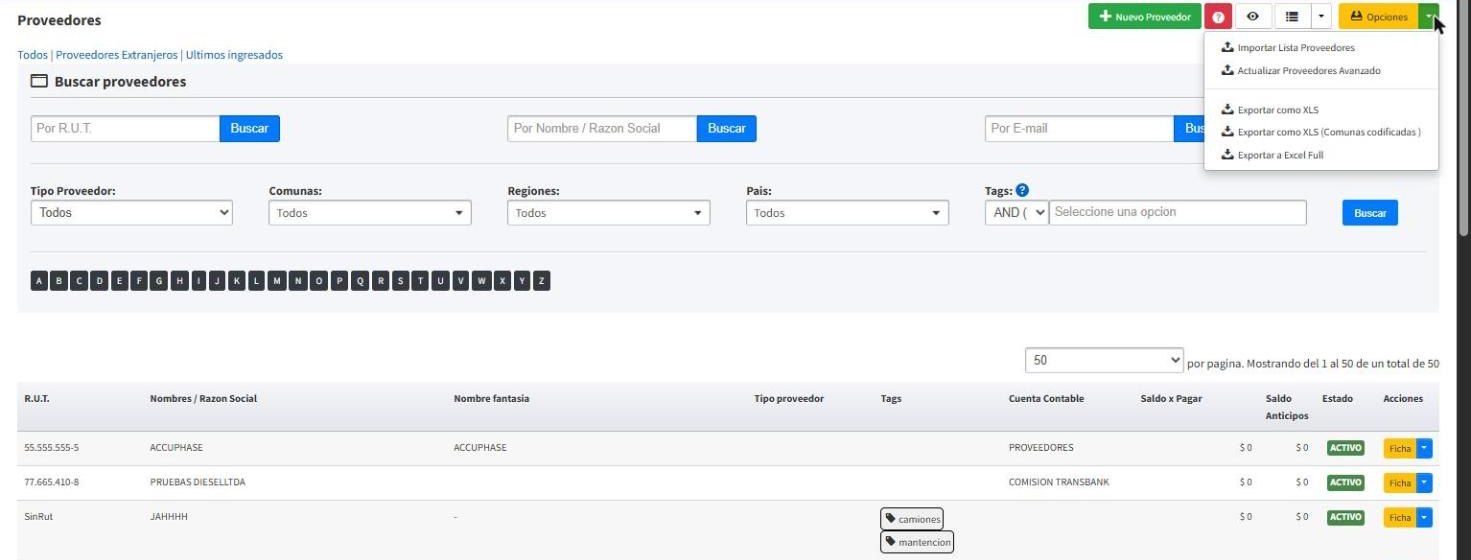The image size is (1471, 560).
Task: Toggle the eye visibility button
Action: [1252, 17]
